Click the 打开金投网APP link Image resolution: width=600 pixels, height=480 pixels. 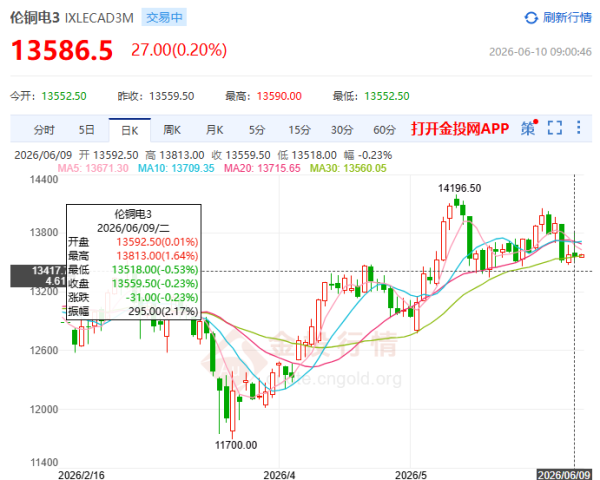[460, 129]
